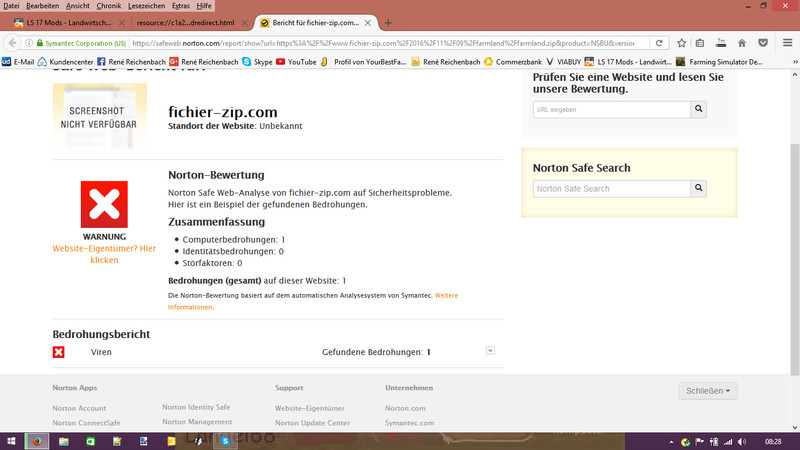
Task: Open the Bearbeiten menu
Action: pyautogui.click(x=42, y=6)
